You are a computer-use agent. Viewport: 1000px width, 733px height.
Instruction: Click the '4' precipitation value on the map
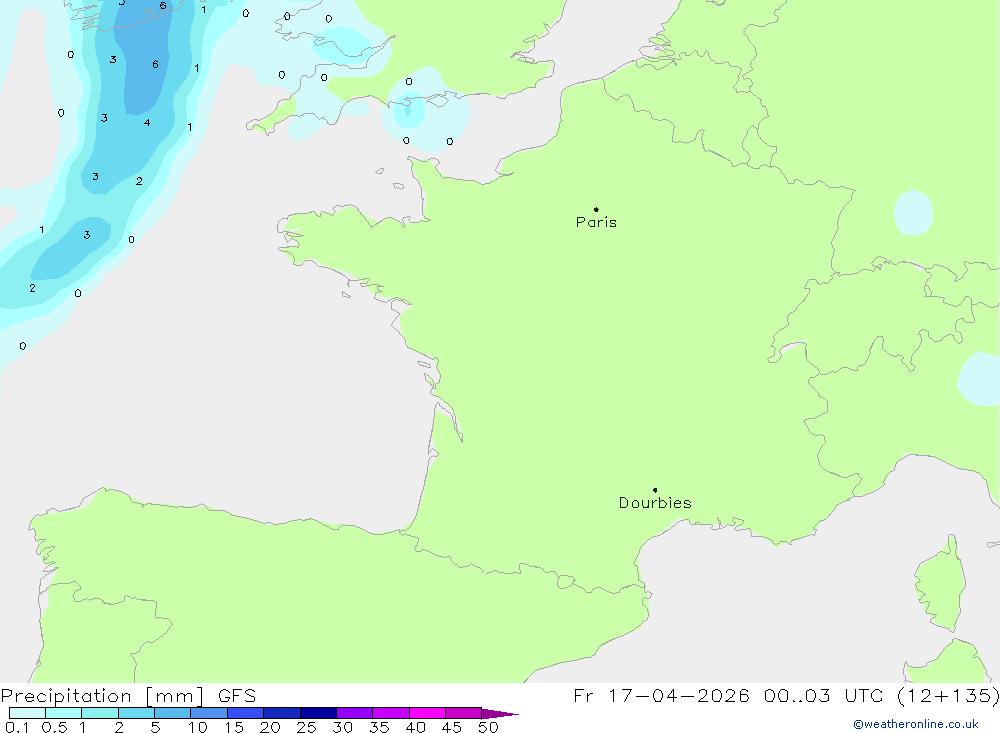pyautogui.click(x=147, y=122)
